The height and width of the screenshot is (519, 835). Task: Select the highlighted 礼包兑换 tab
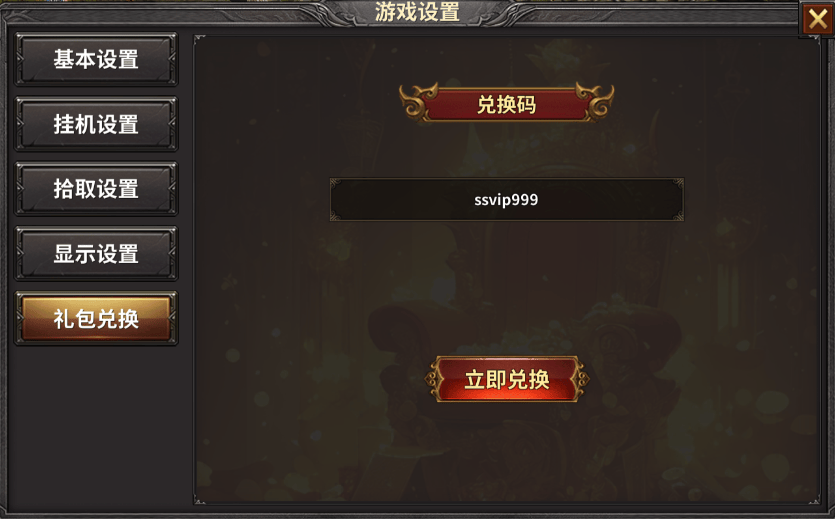coord(96,318)
